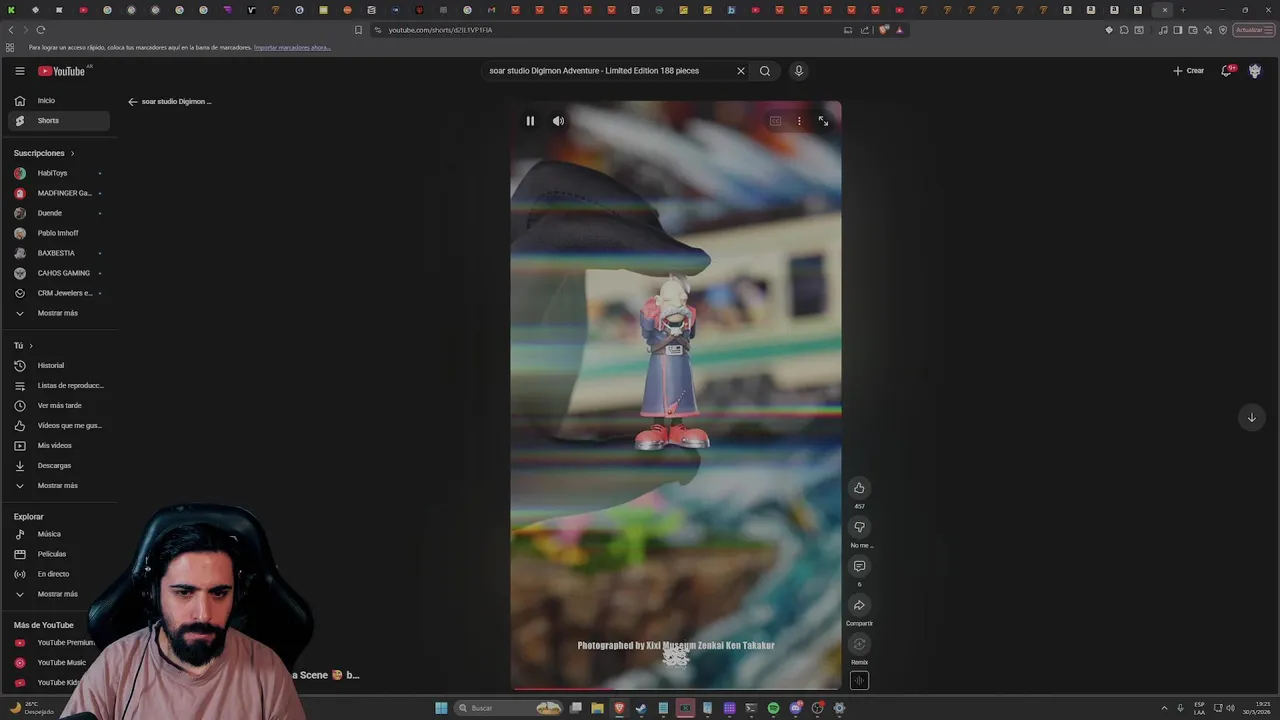1280x720 pixels.
Task: Open the CRM Jewelers channel
Action: [59, 293]
